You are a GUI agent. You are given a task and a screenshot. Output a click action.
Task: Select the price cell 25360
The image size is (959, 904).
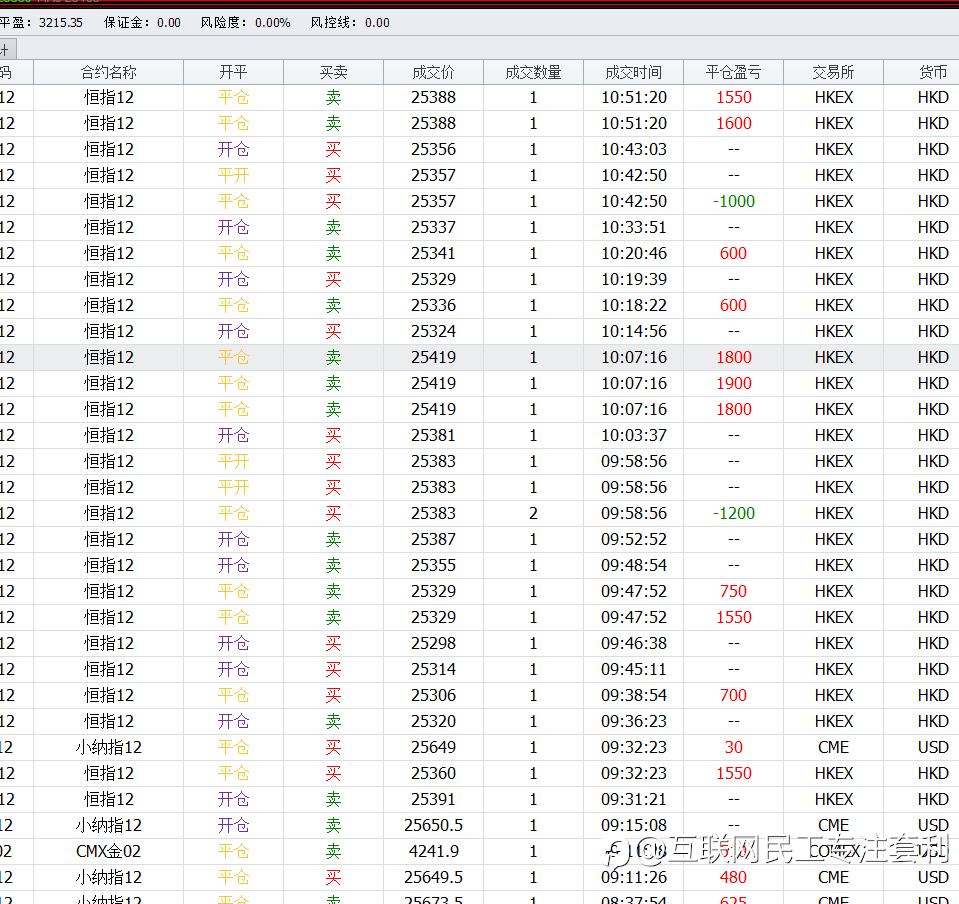[434, 773]
